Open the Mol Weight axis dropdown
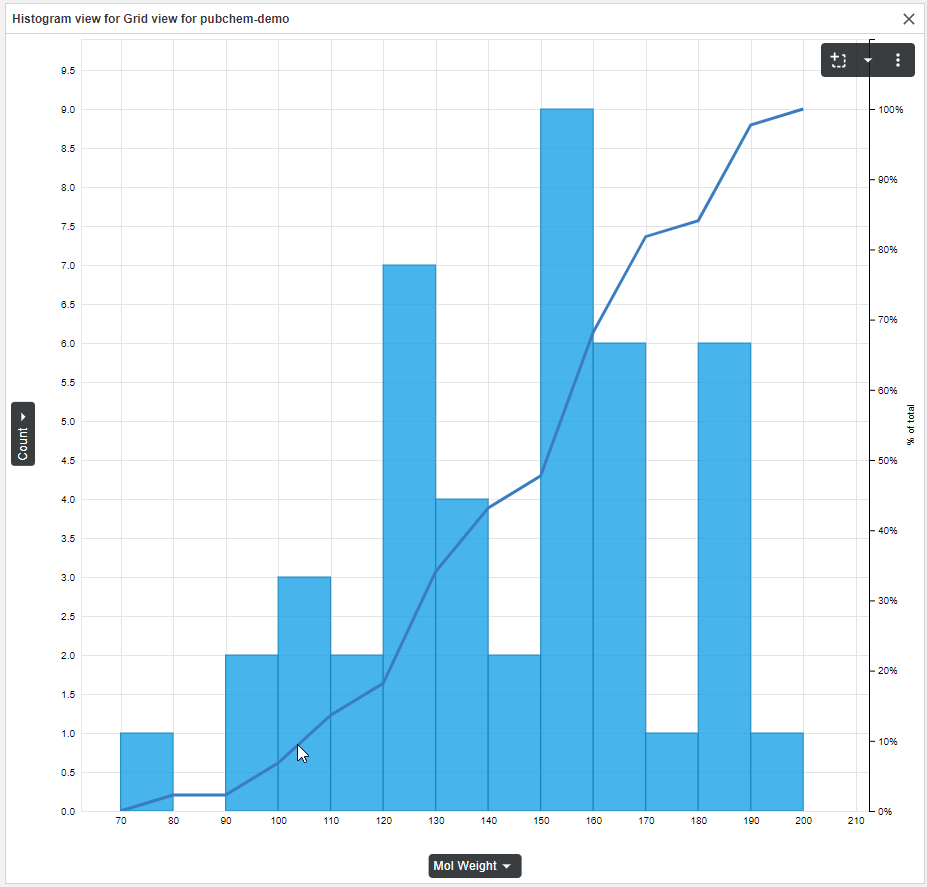Screen dimensions: 927x887 506,866
